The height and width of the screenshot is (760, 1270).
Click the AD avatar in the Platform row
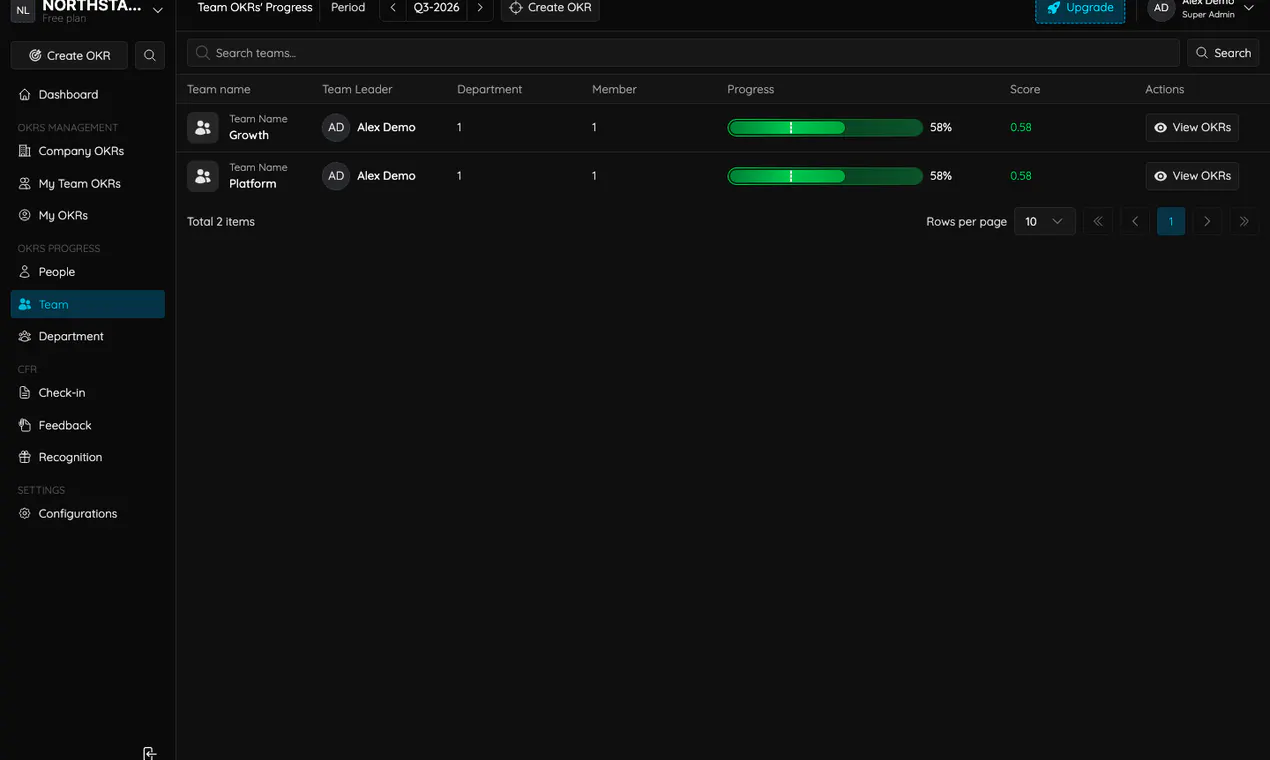pyautogui.click(x=336, y=176)
